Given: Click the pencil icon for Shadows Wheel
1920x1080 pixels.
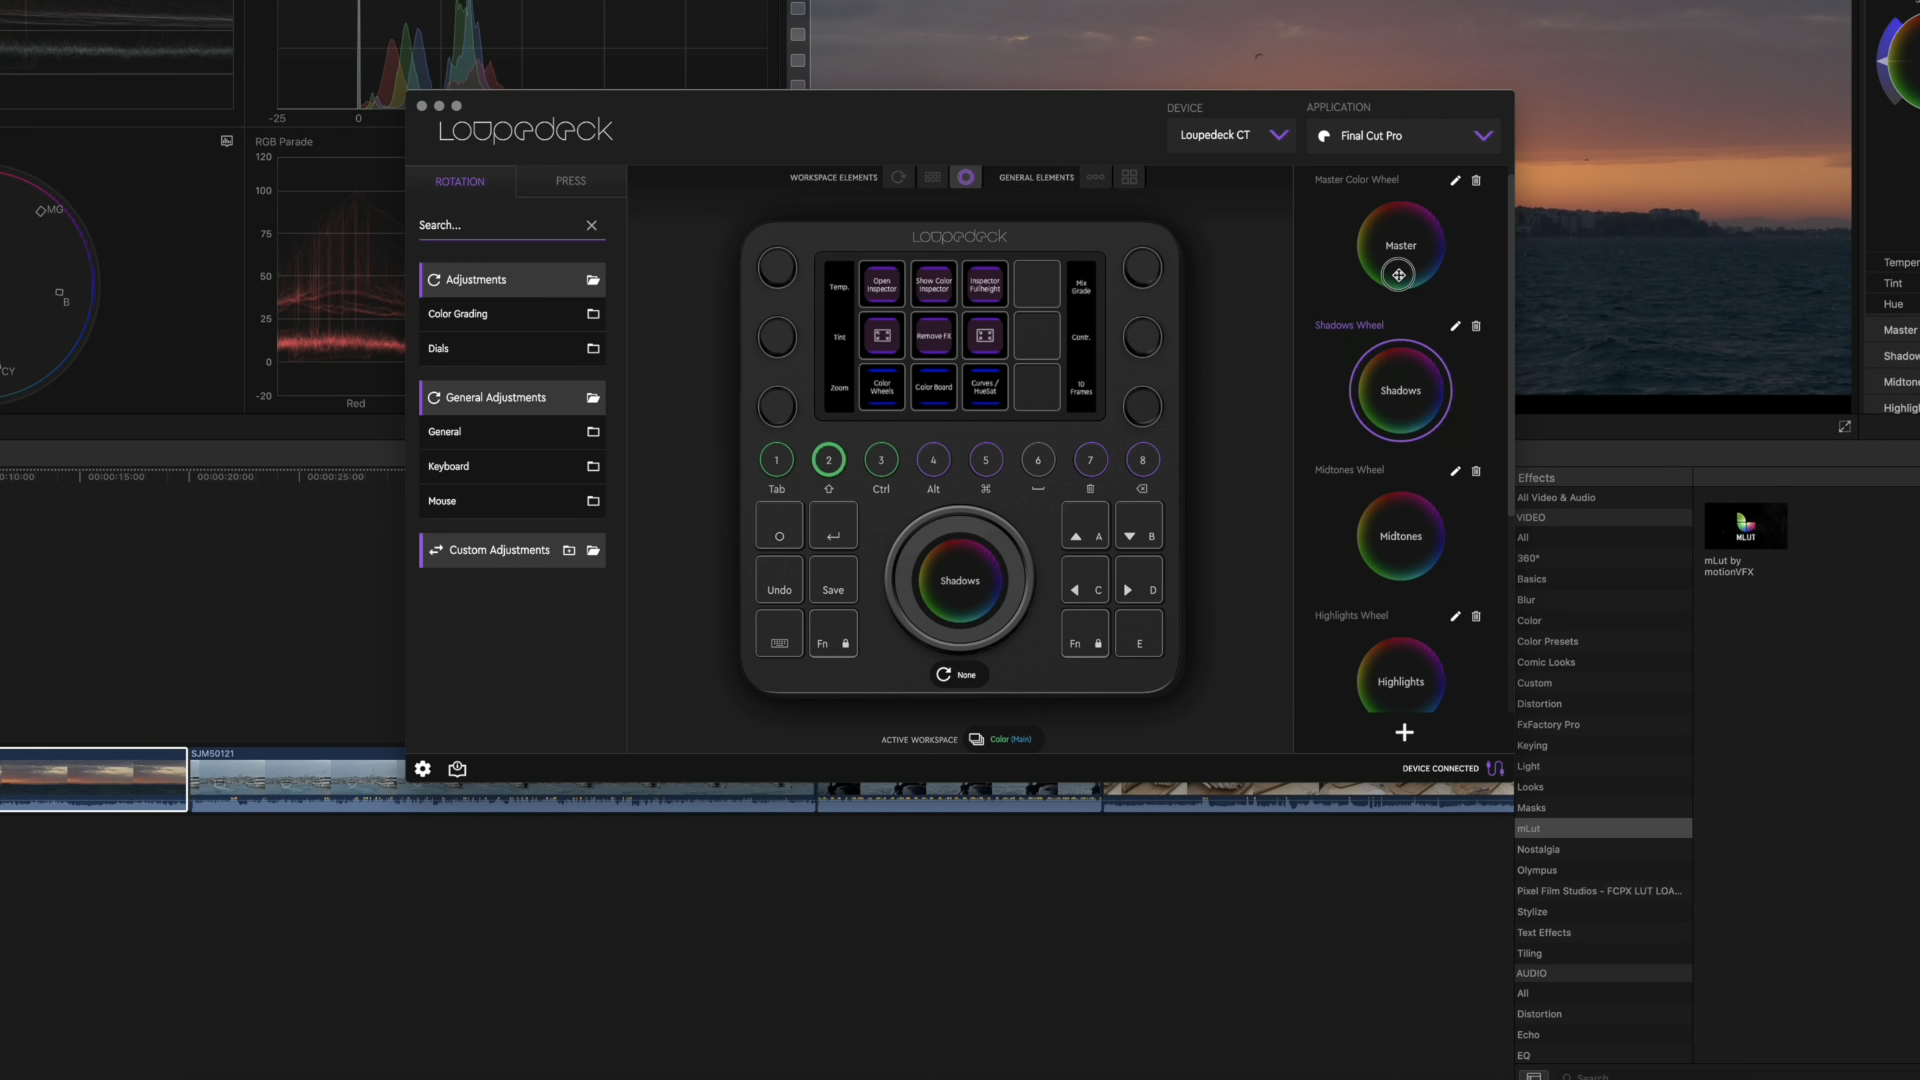Looking at the screenshot, I should (1455, 326).
